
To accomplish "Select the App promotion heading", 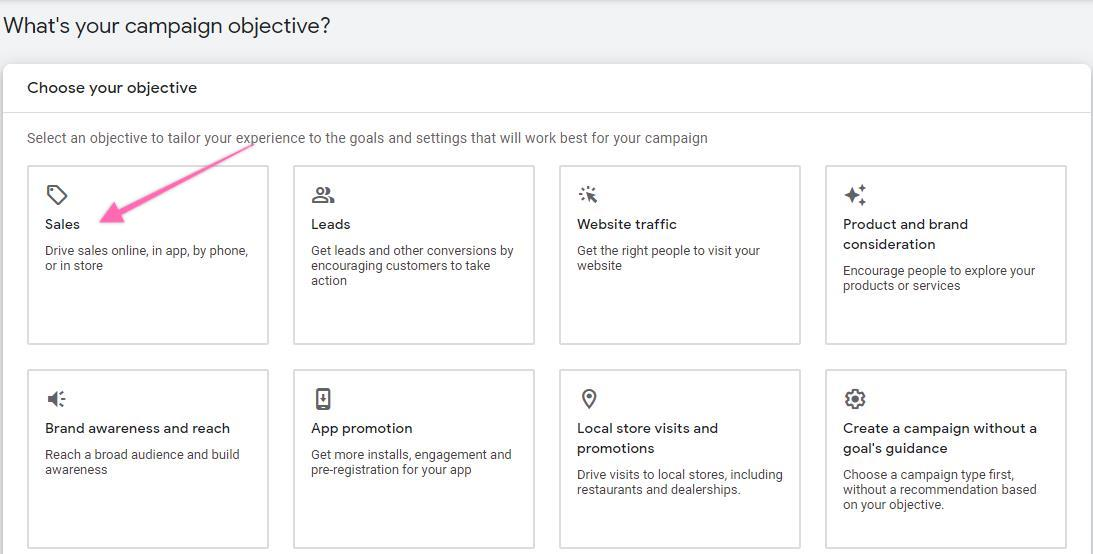I will tap(361, 428).
